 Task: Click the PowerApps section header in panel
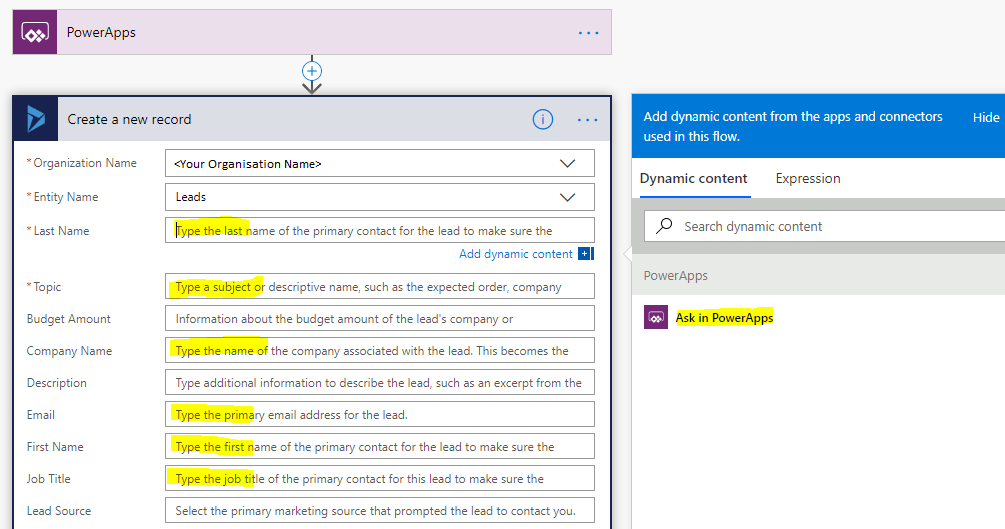[676, 276]
